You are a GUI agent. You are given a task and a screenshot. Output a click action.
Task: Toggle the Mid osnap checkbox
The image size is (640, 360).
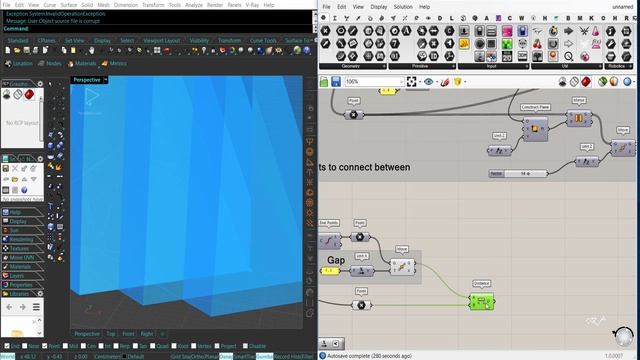[65, 346]
